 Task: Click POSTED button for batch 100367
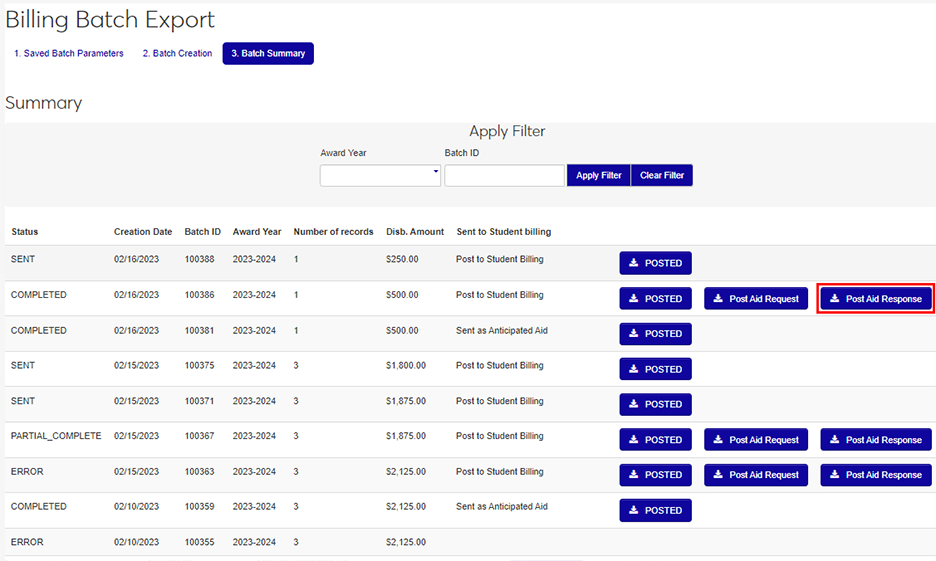pos(655,440)
